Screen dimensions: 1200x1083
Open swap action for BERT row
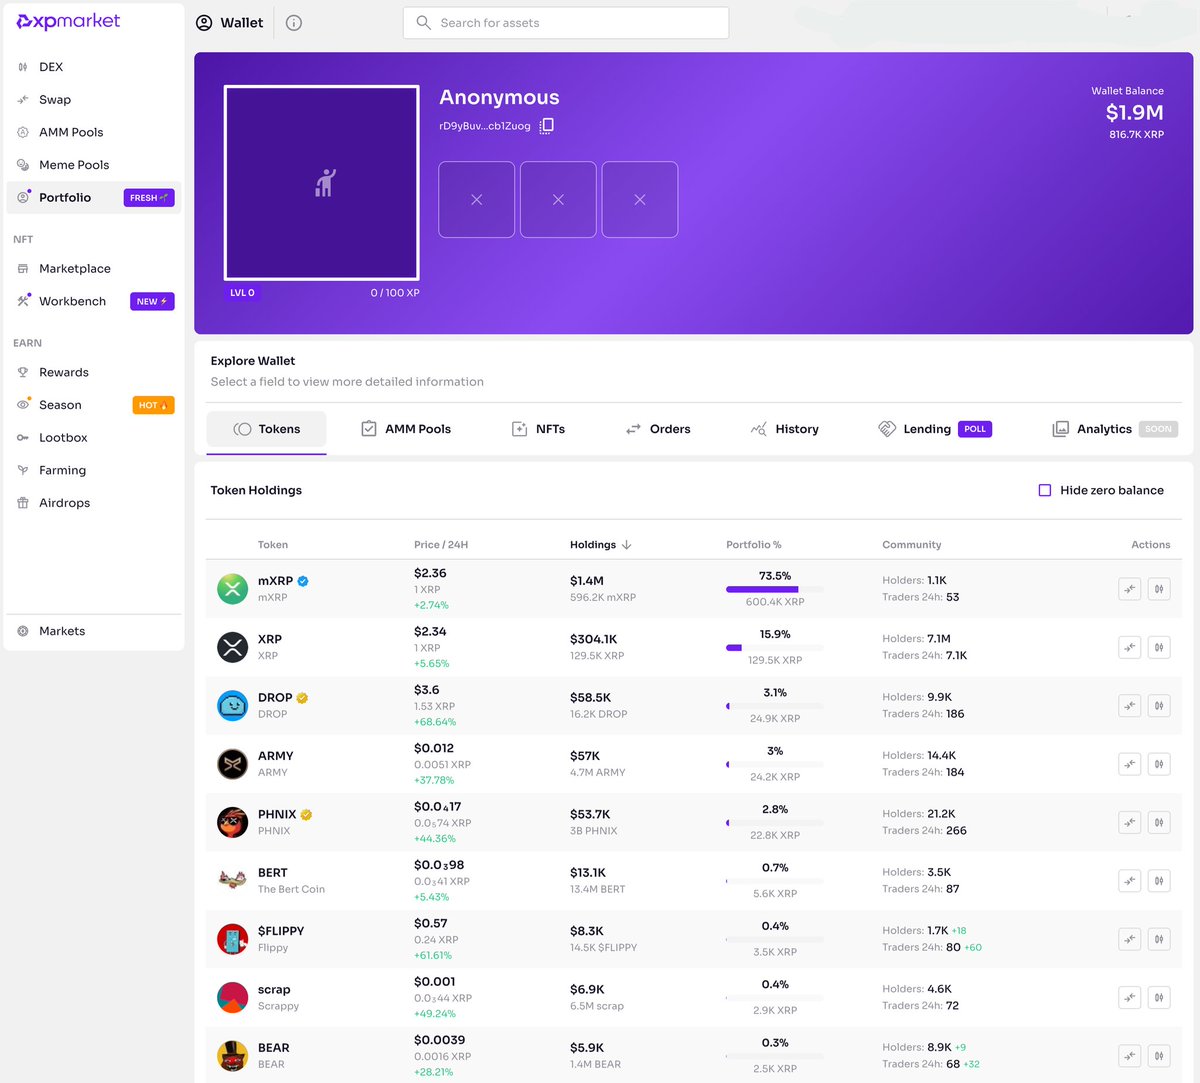point(1130,881)
